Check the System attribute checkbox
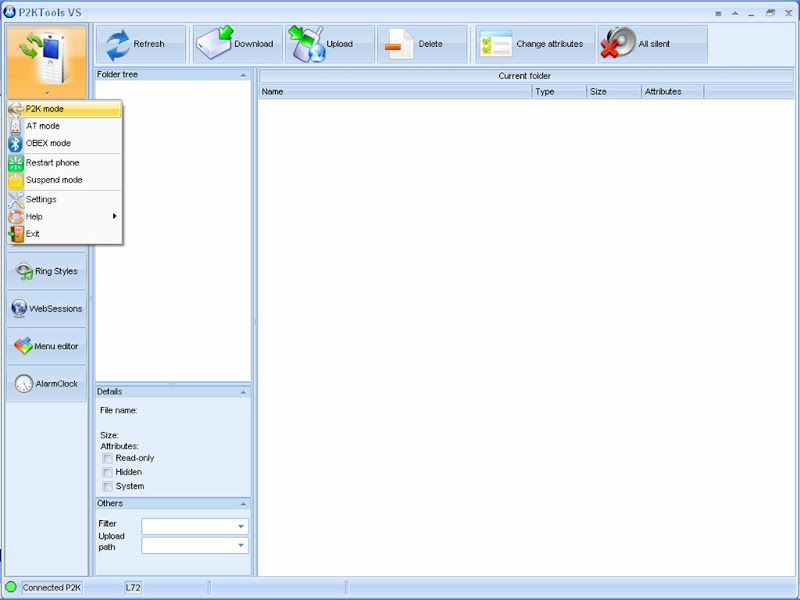Screen dimensions: 800x600 click(x=107, y=486)
